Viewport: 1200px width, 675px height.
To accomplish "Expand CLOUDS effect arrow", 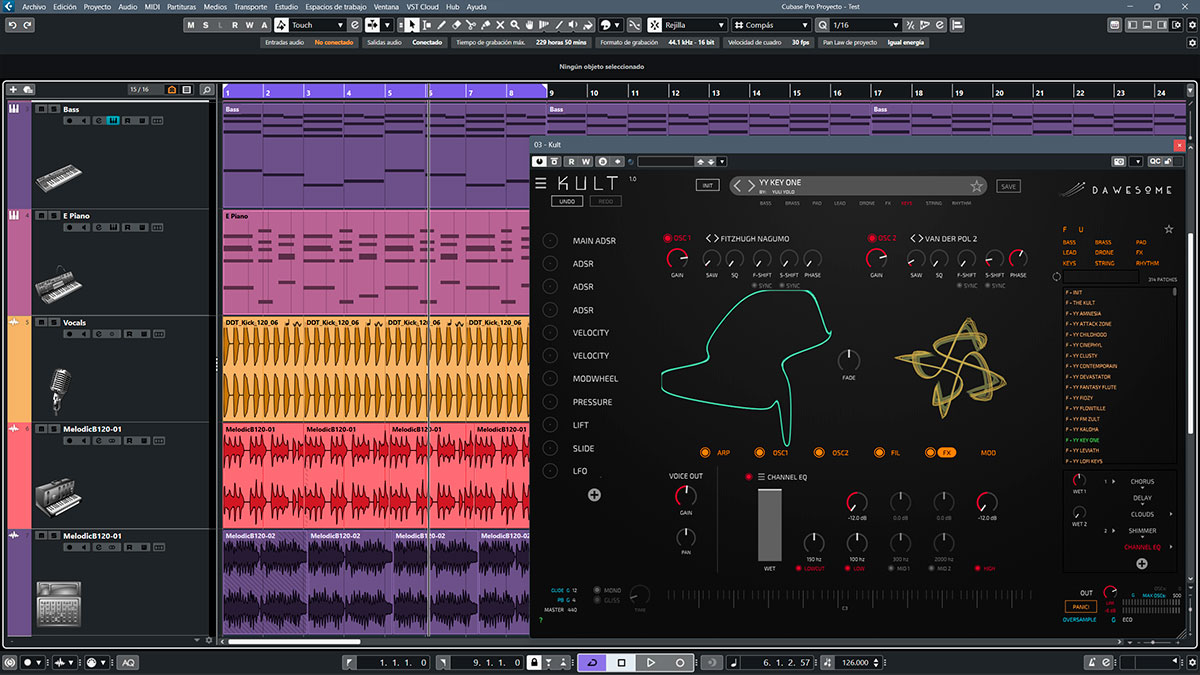I will pos(1171,514).
